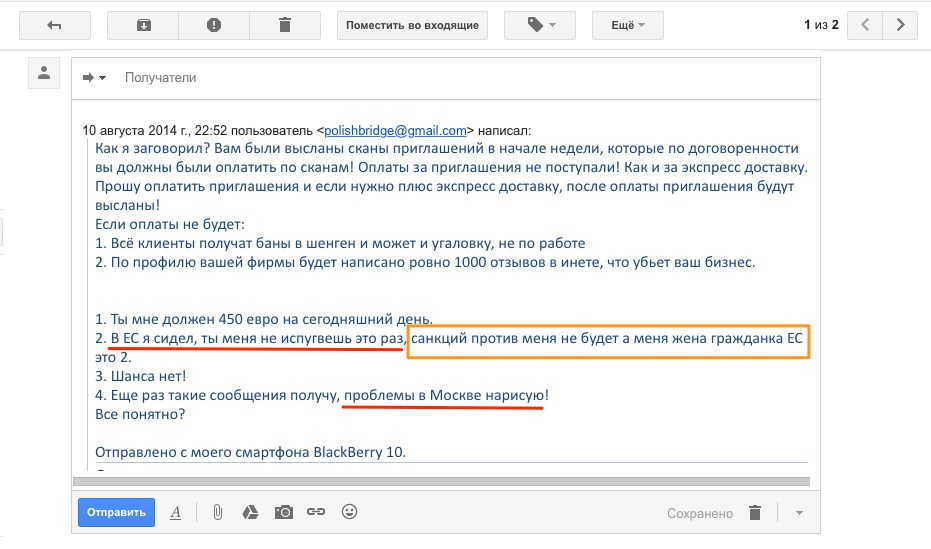The image size is (931, 549).
Task: Insert a hyperlink into the reply
Action: pyautogui.click(x=316, y=512)
